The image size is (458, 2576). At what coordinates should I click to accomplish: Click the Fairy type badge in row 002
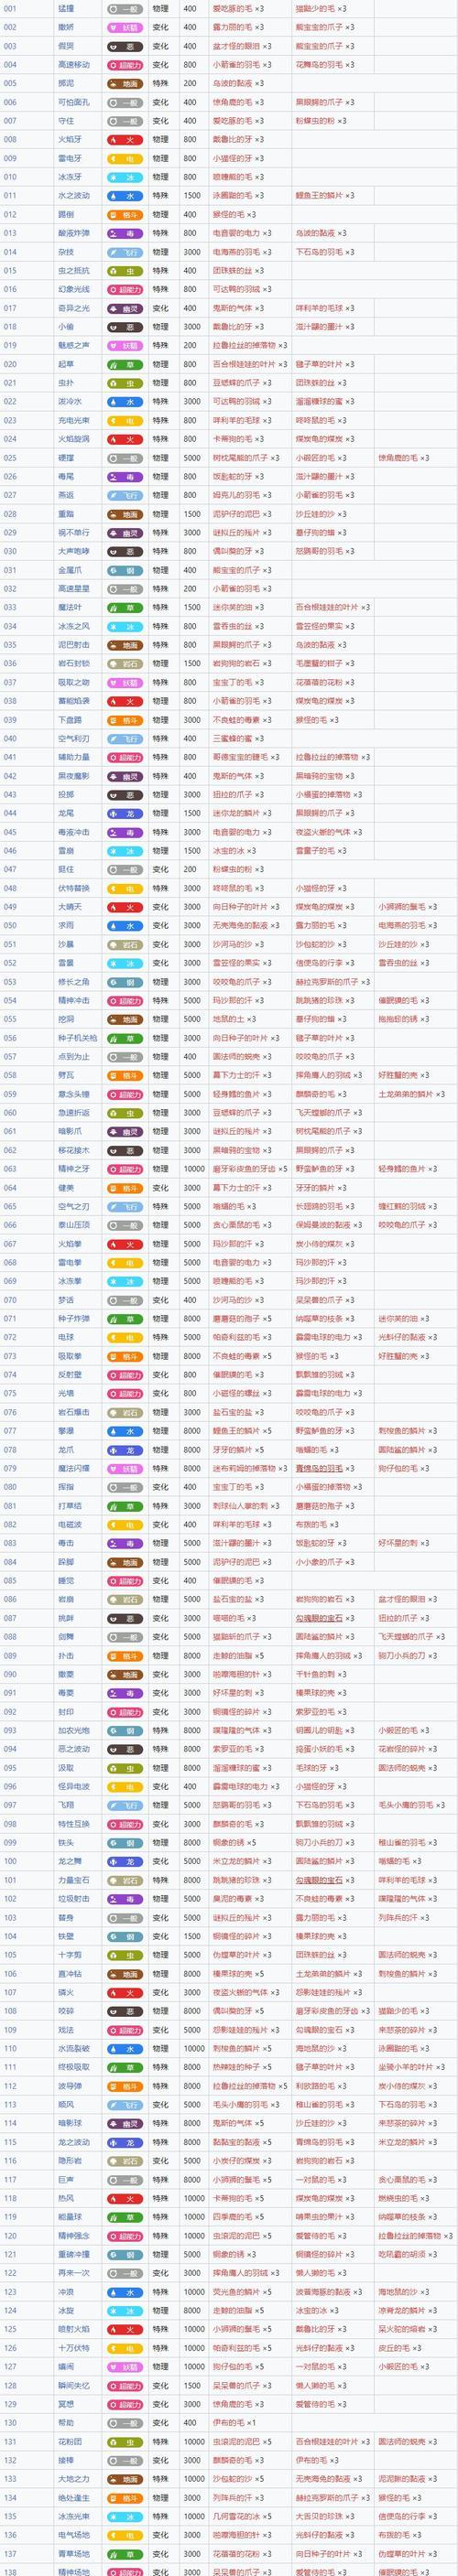[x=124, y=27]
